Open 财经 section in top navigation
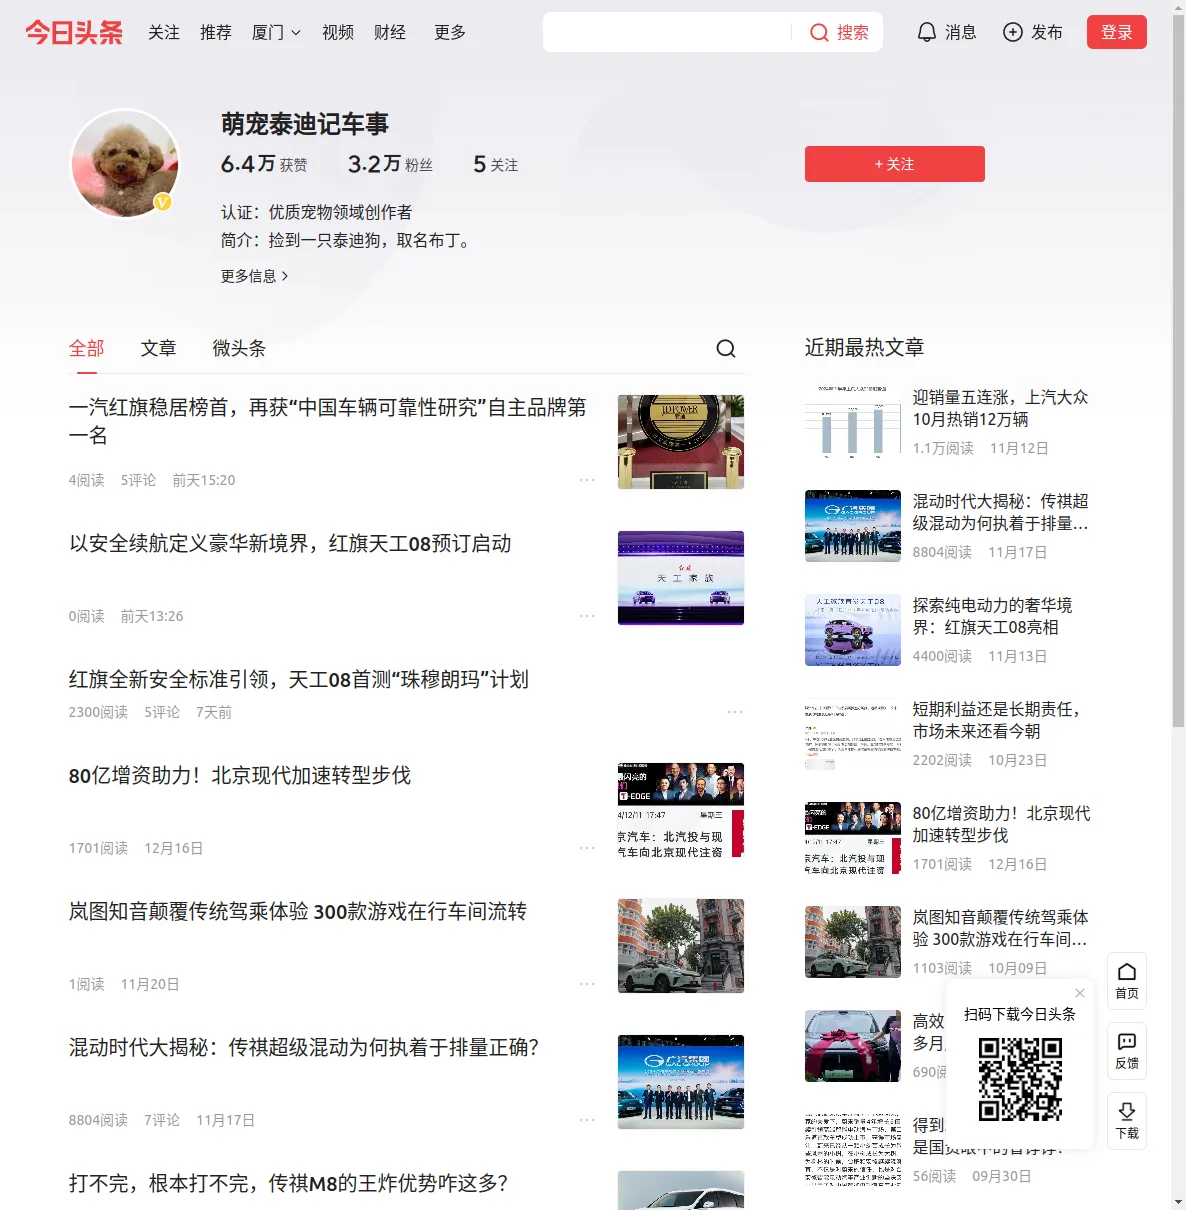 (x=390, y=32)
